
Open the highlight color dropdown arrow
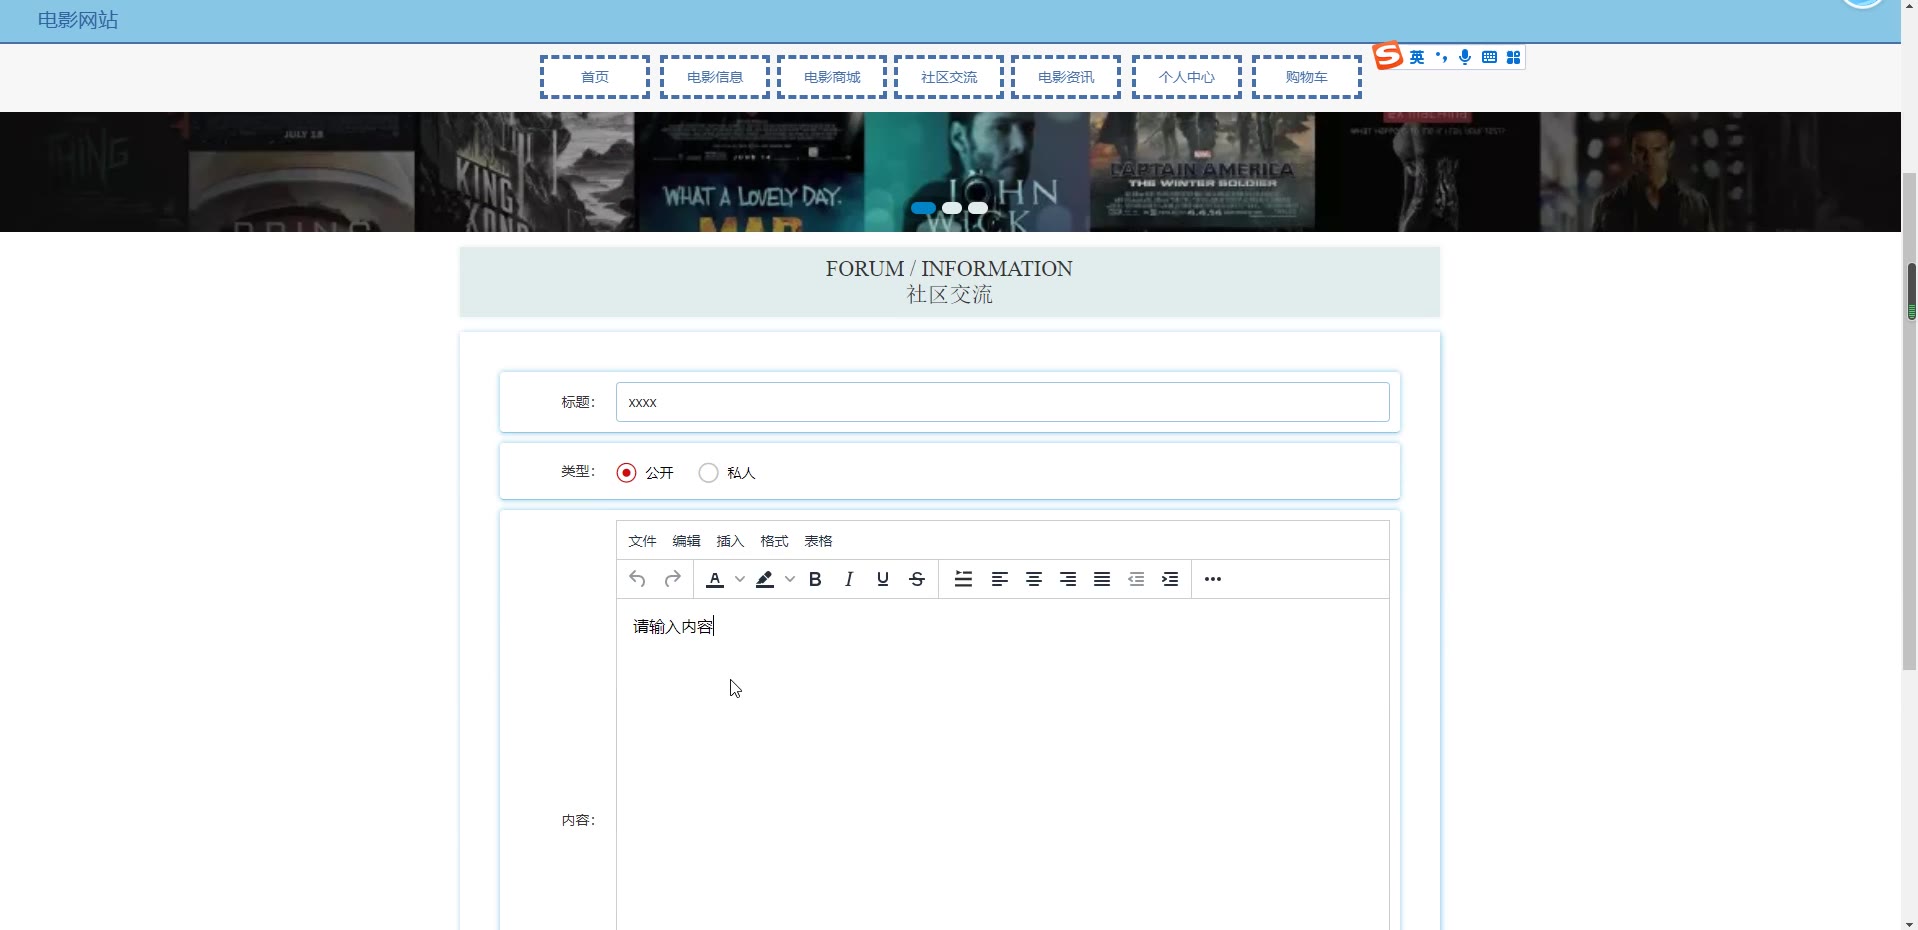[789, 579]
